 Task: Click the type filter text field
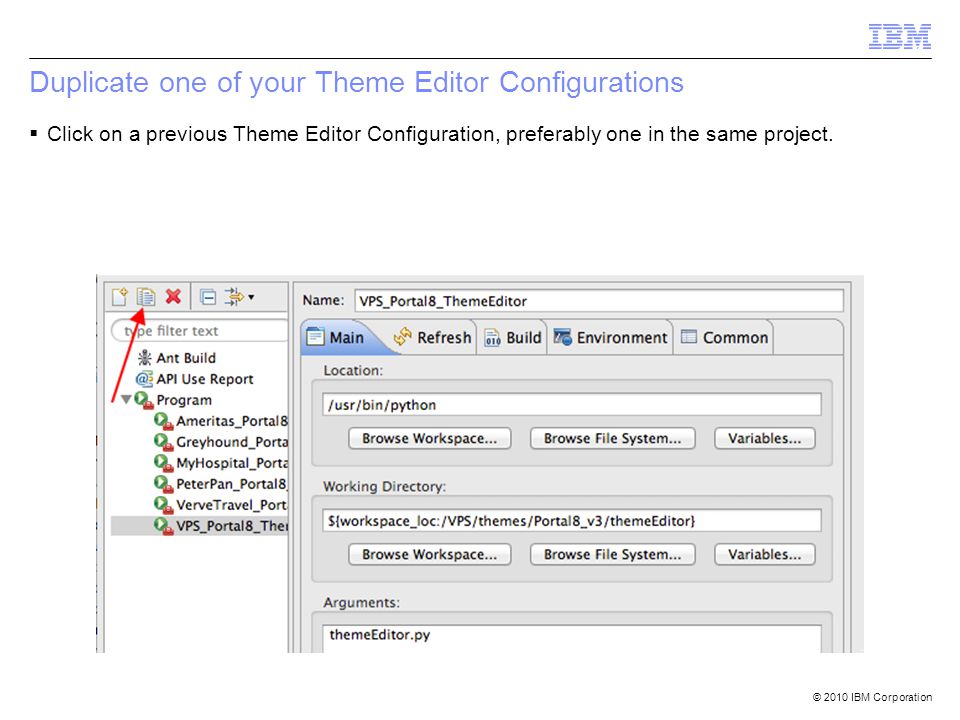pos(200,331)
